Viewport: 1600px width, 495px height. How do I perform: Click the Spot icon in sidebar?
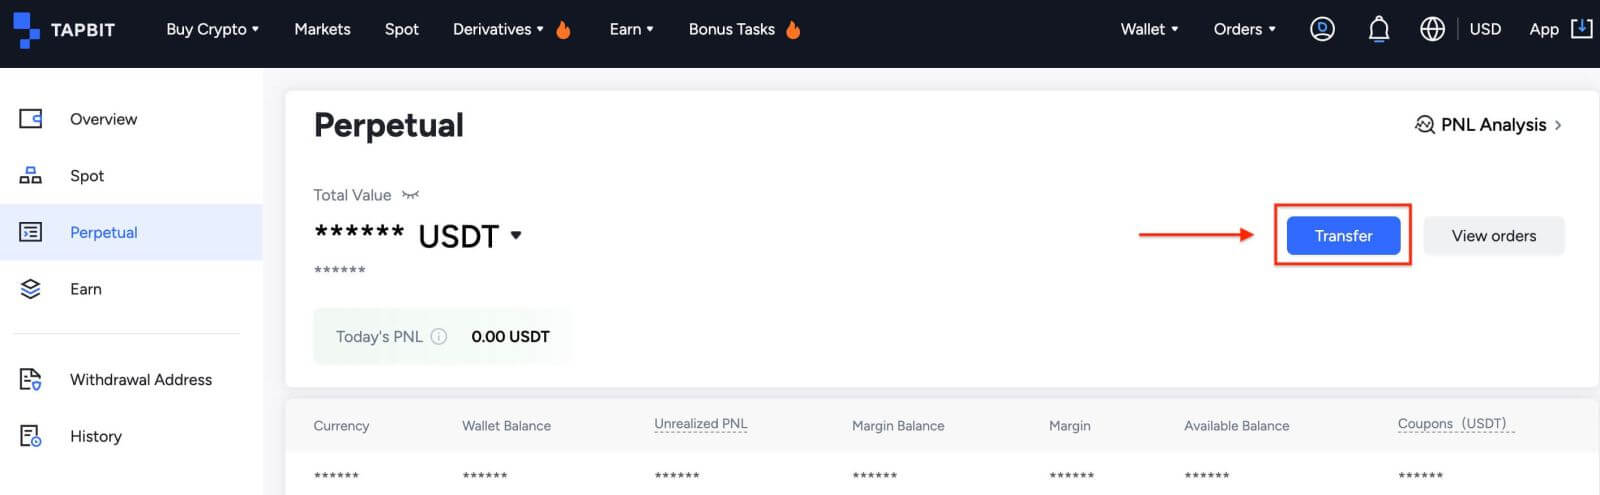31,176
